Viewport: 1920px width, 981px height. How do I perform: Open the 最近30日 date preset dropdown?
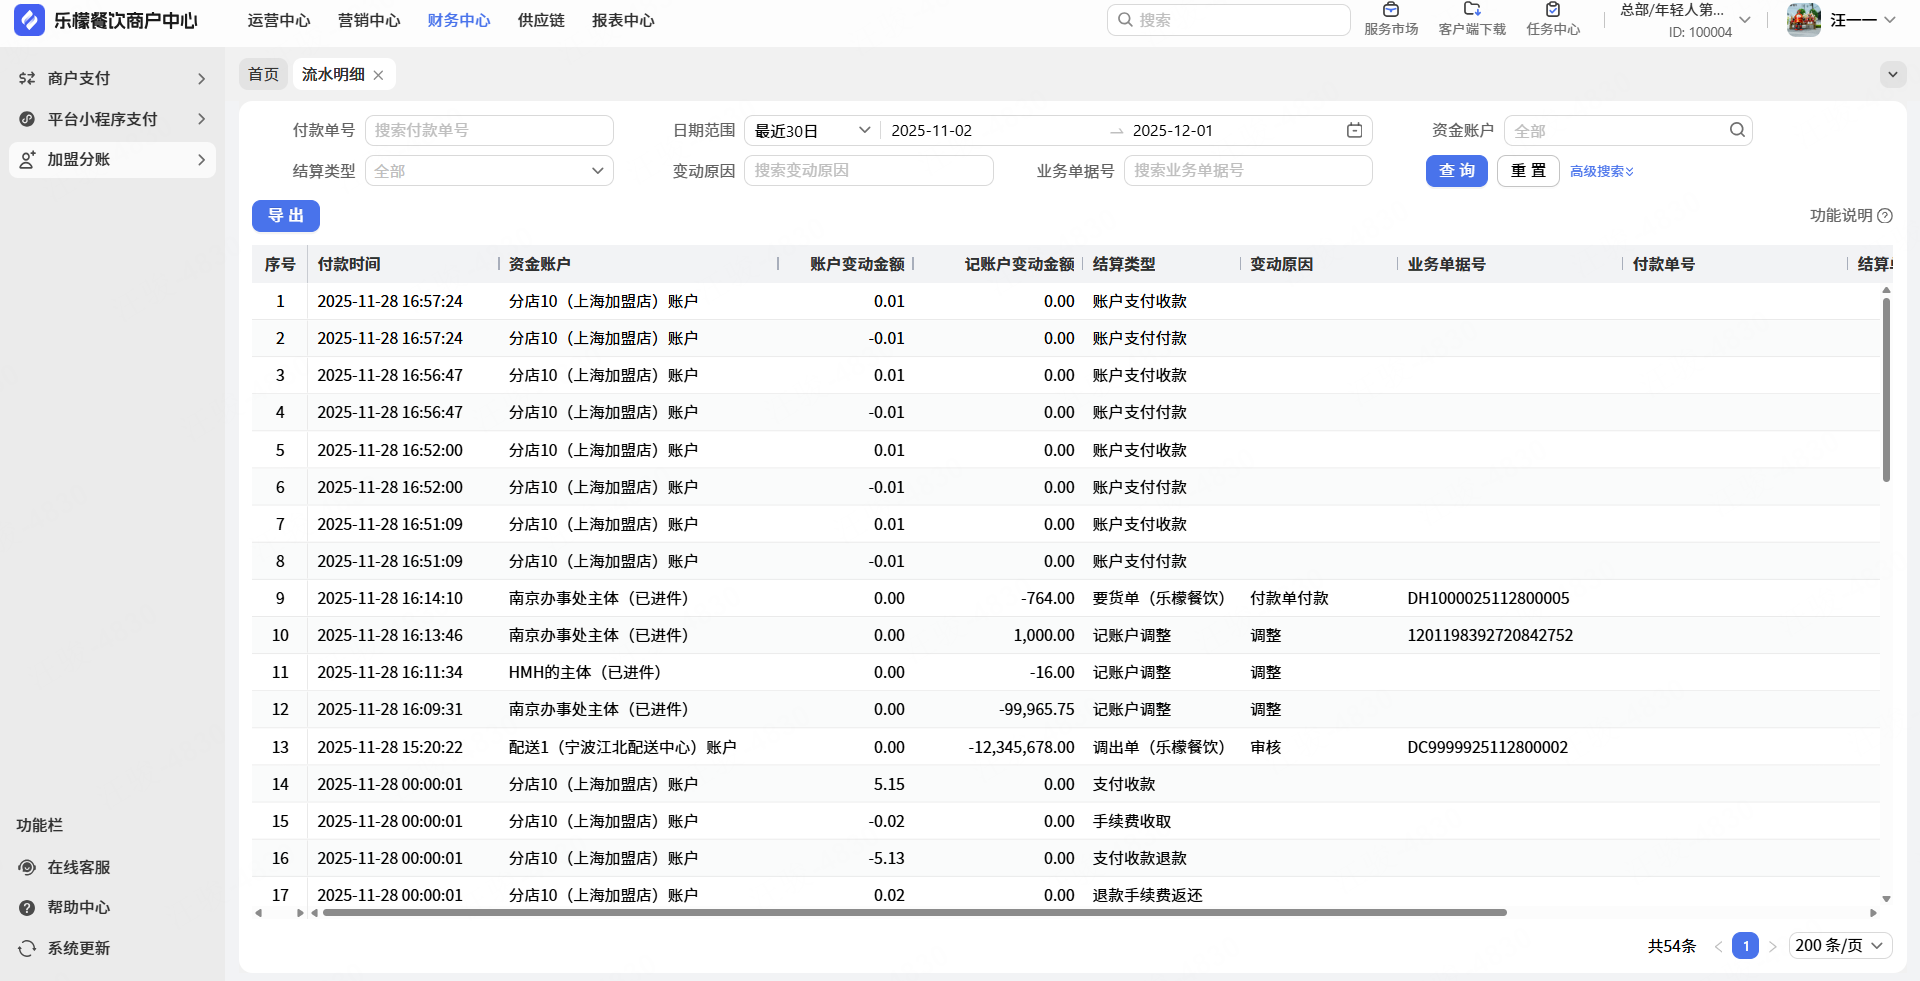click(x=811, y=131)
